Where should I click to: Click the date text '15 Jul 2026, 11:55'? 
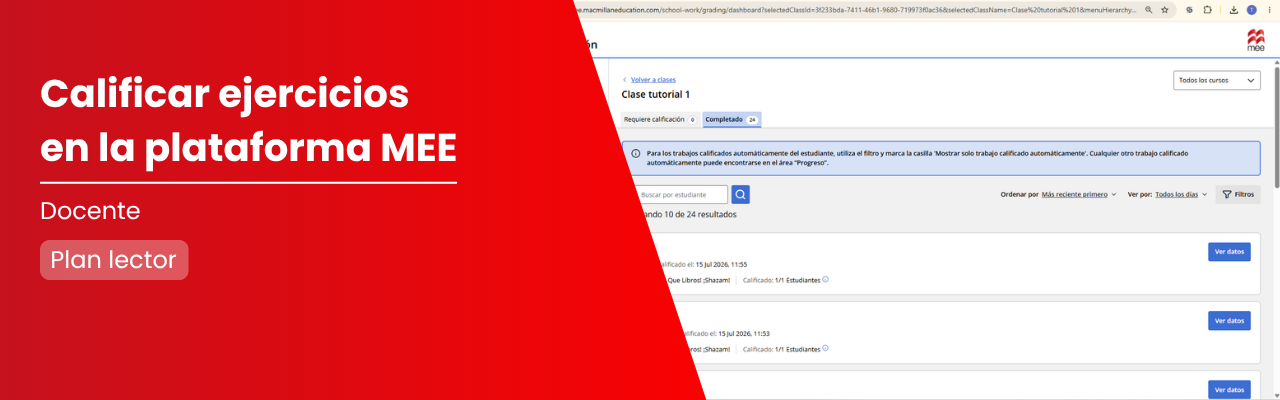[721, 265]
